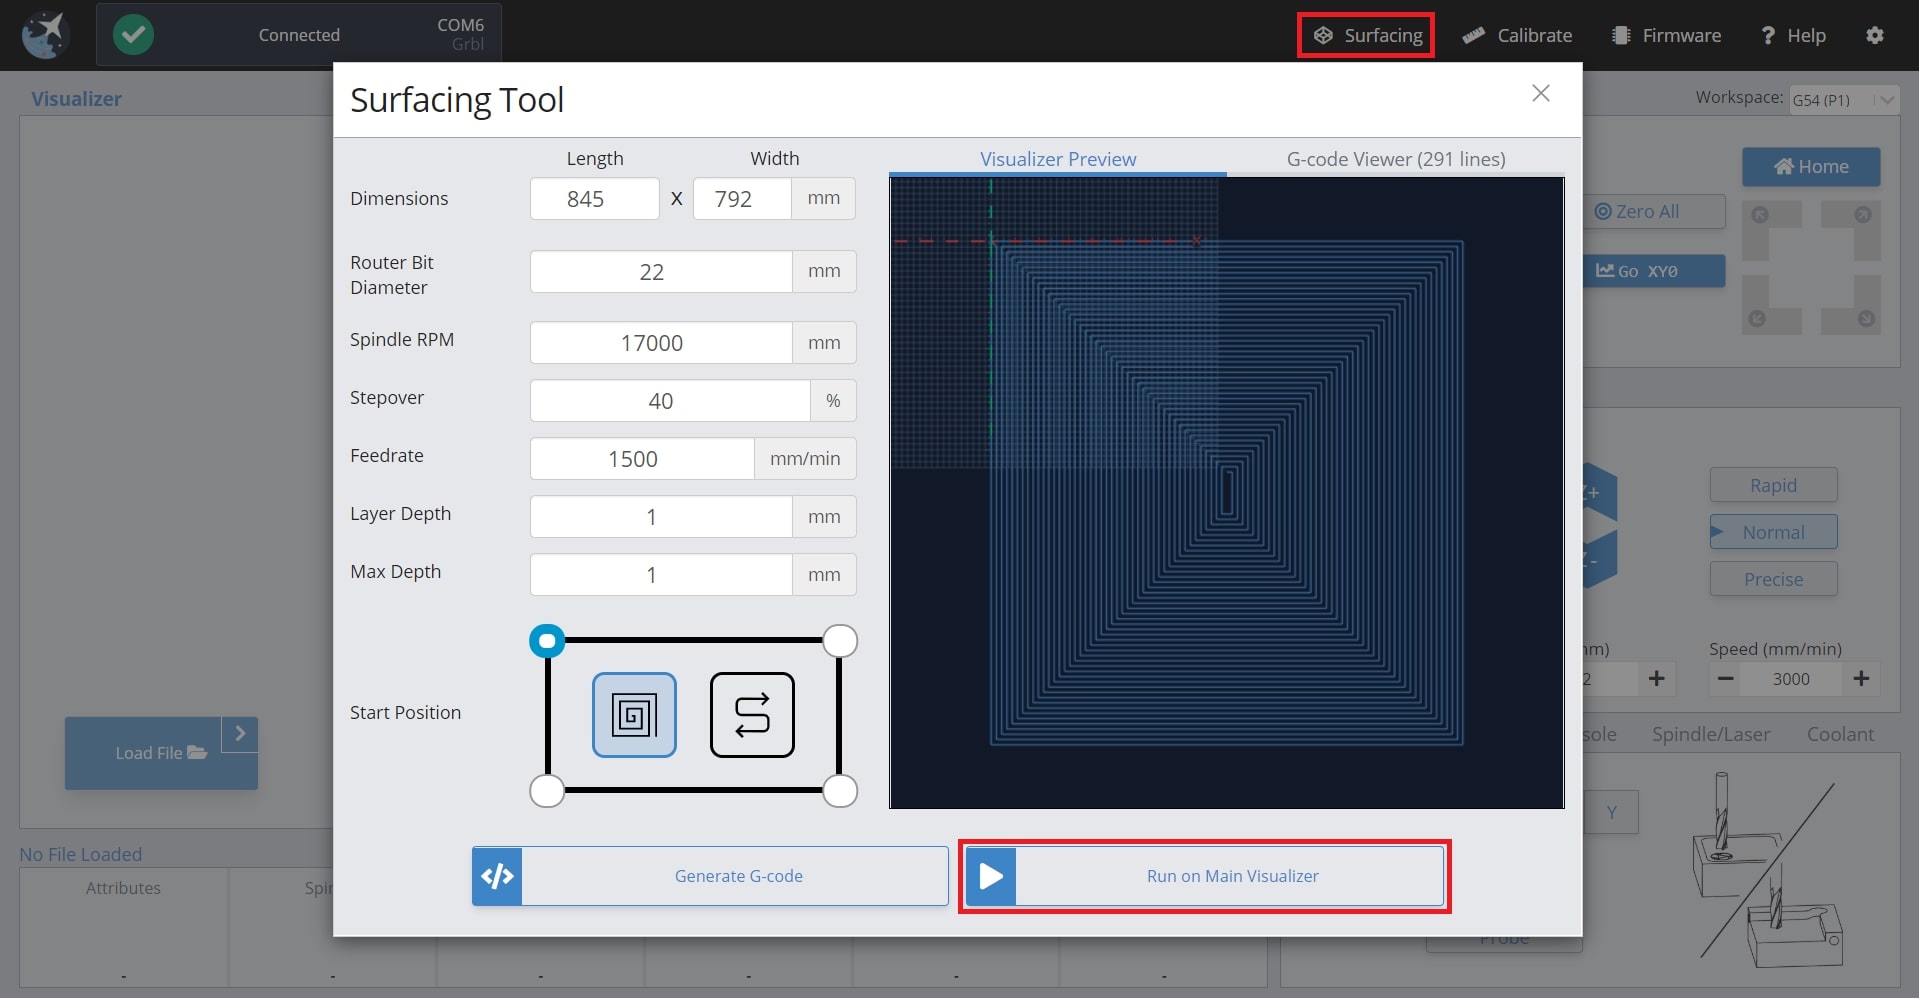Click the gSender logo icon
This screenshot has width=1919, height=998.
point(44,35)
